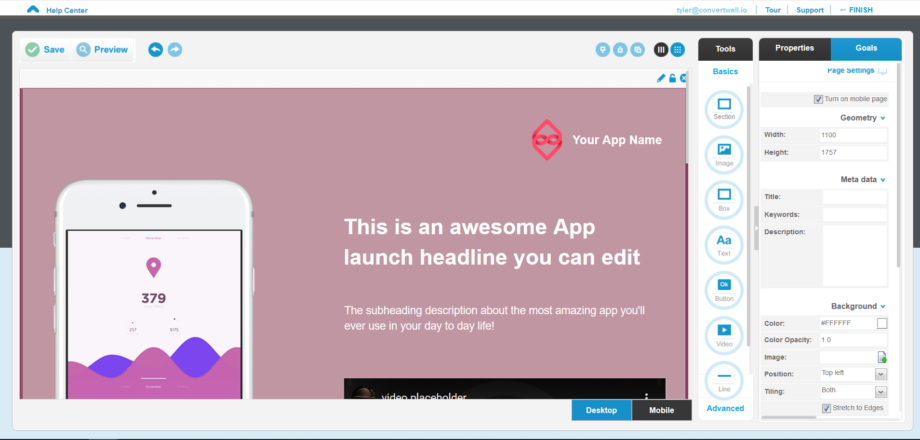Select the Text tool
The image size is (920, 440).
tap(725, 245)
